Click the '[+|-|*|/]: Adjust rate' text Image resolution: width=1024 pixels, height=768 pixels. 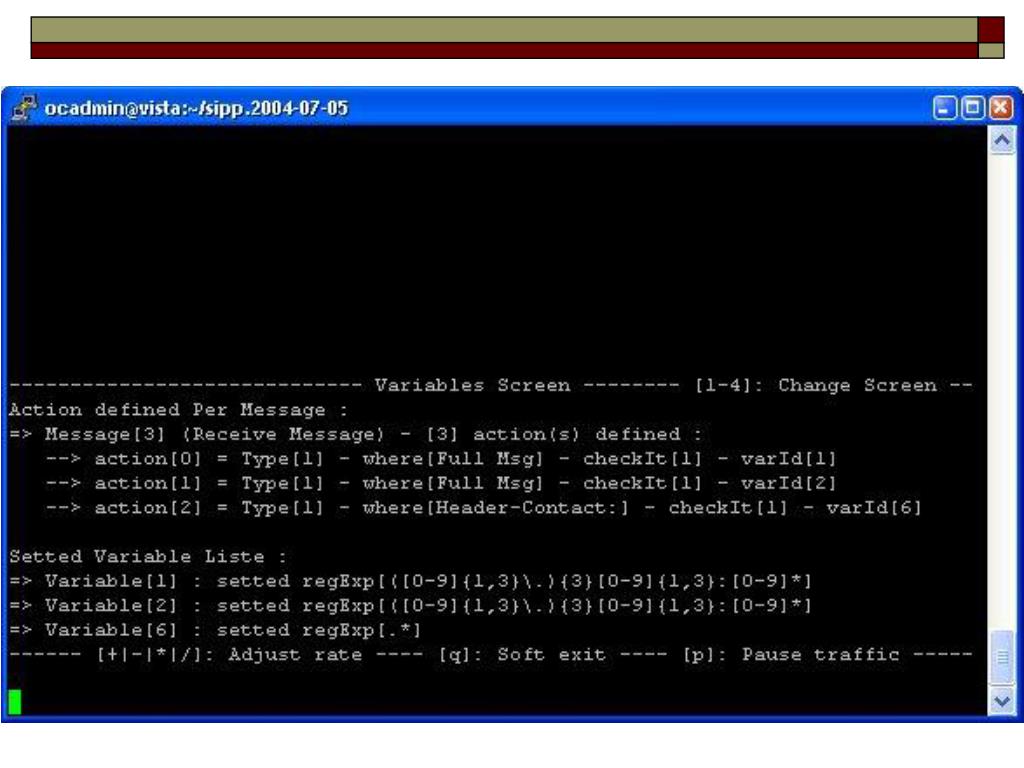click(229, 655)
